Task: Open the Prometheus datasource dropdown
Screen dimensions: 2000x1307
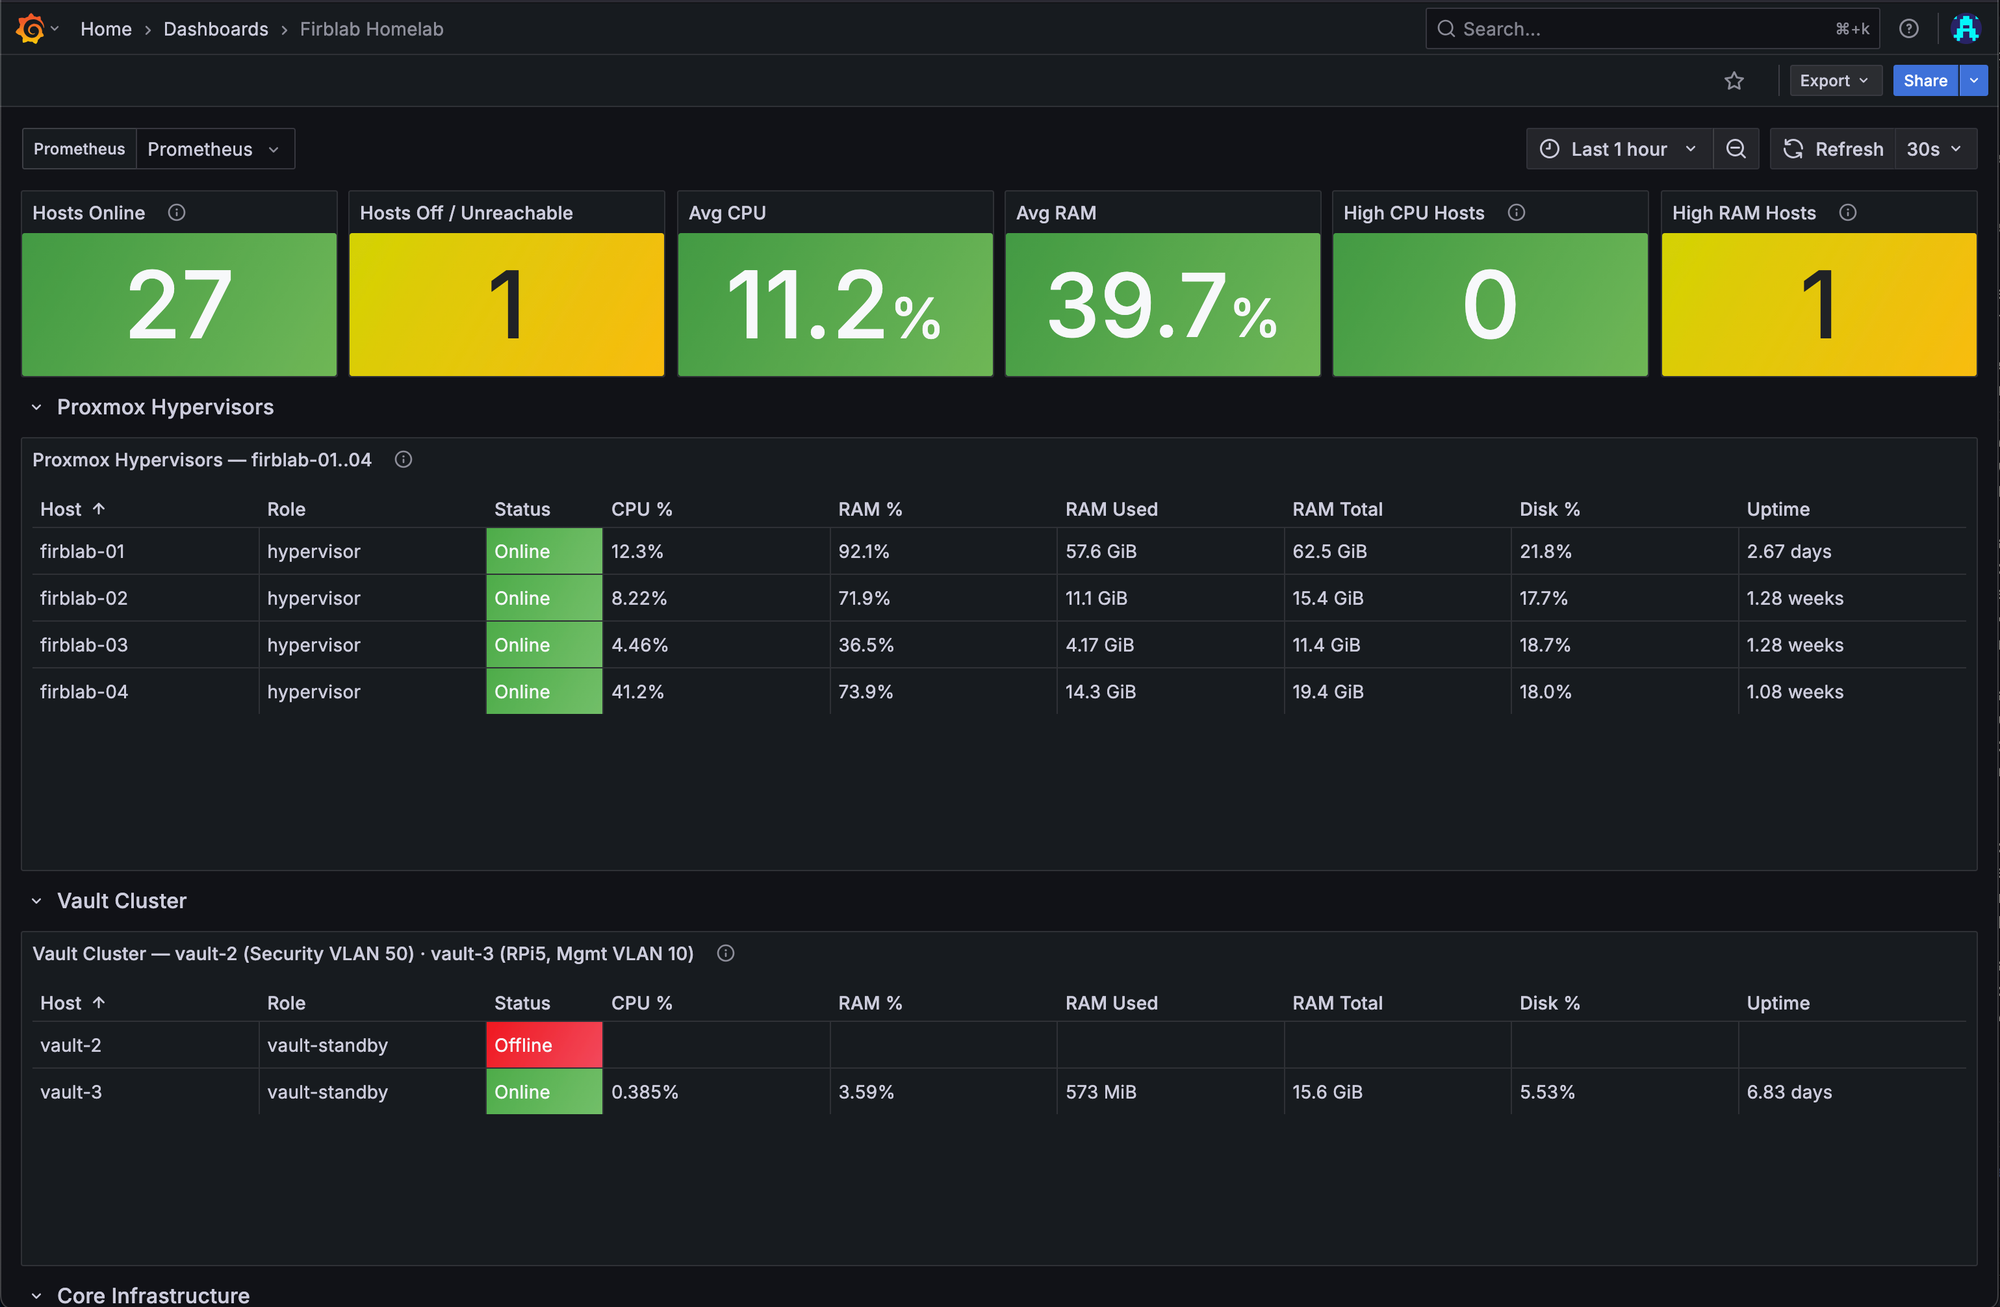Action: pos(214,149)
